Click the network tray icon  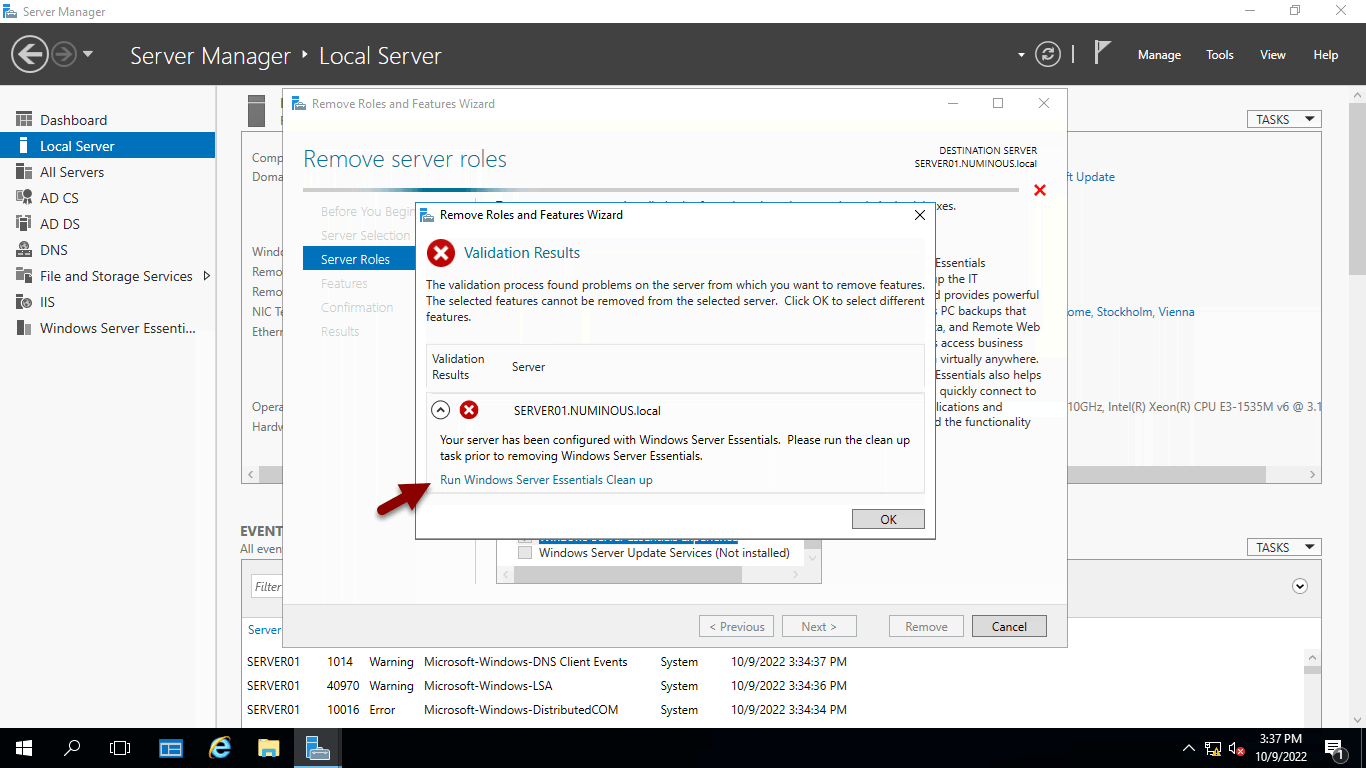tap(1213, 748)
